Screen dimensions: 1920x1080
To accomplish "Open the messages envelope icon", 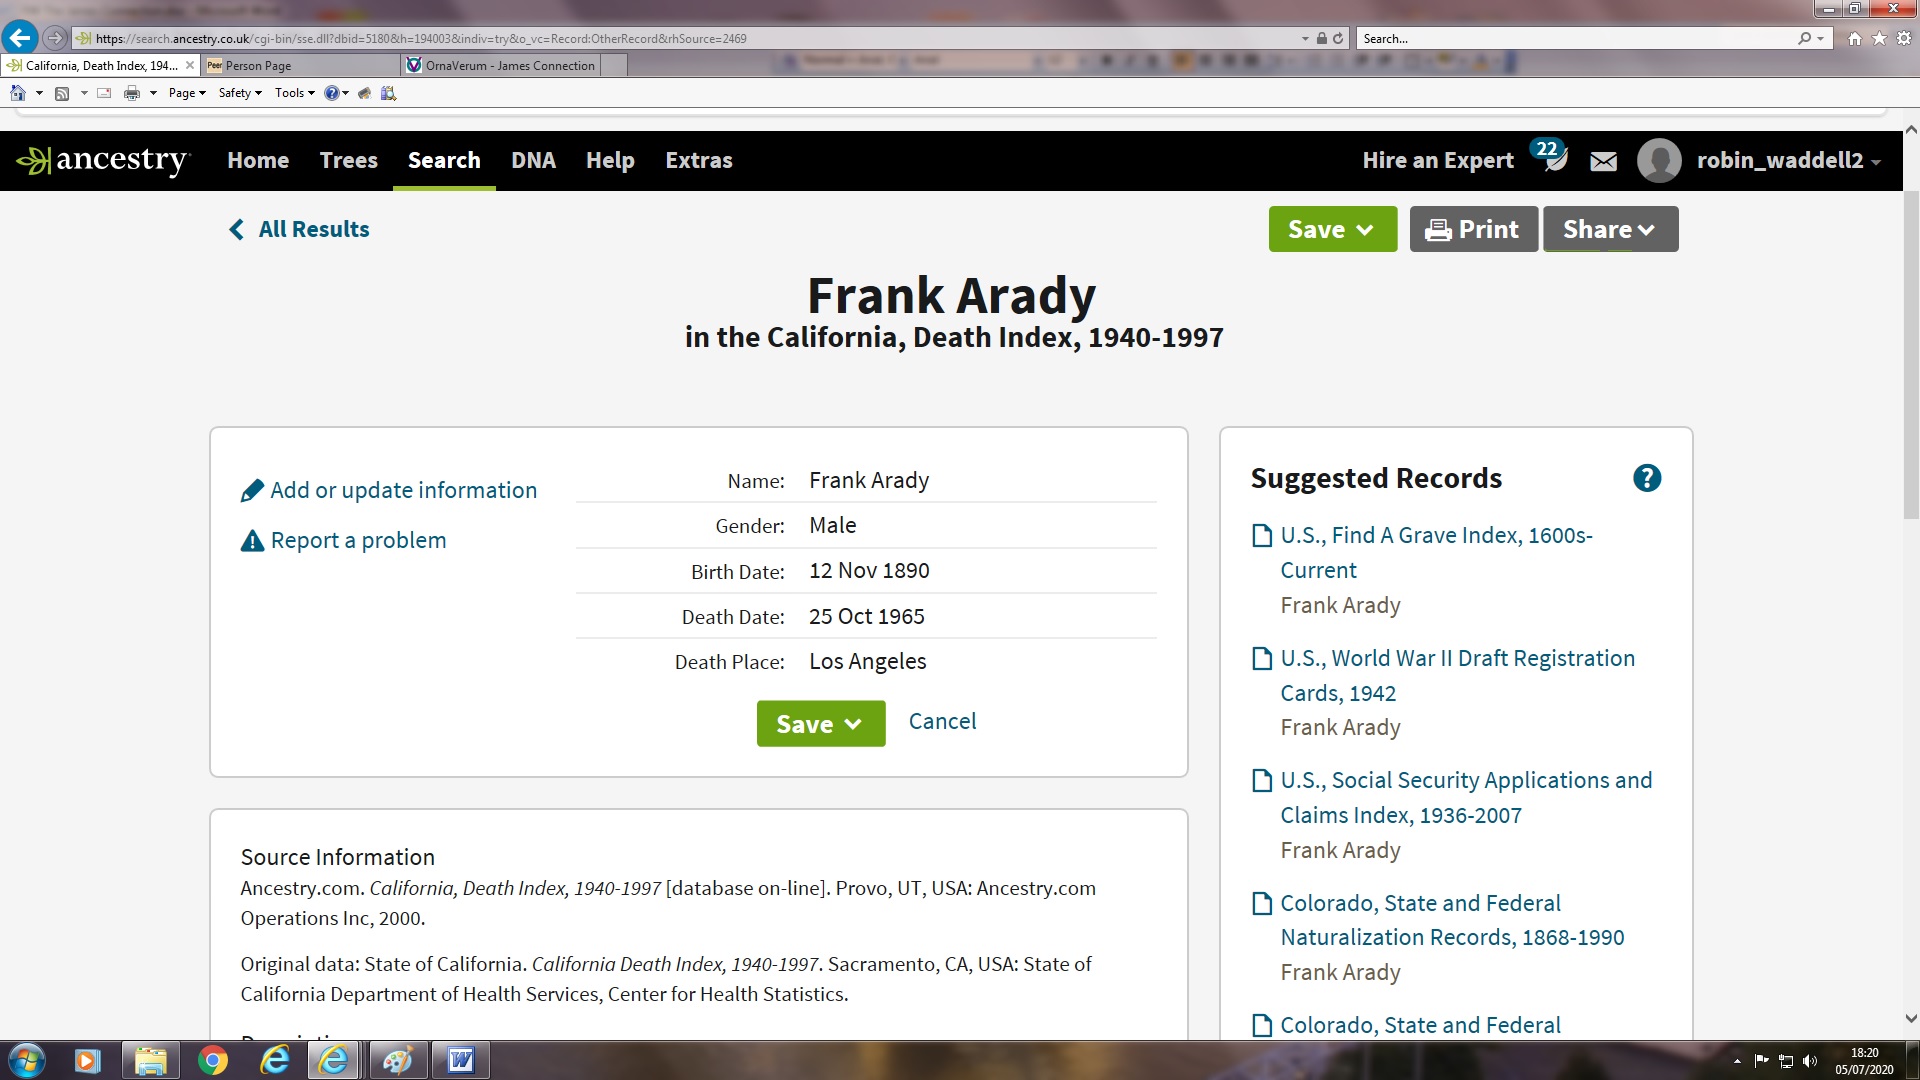I will click(x=1603, y=161).
